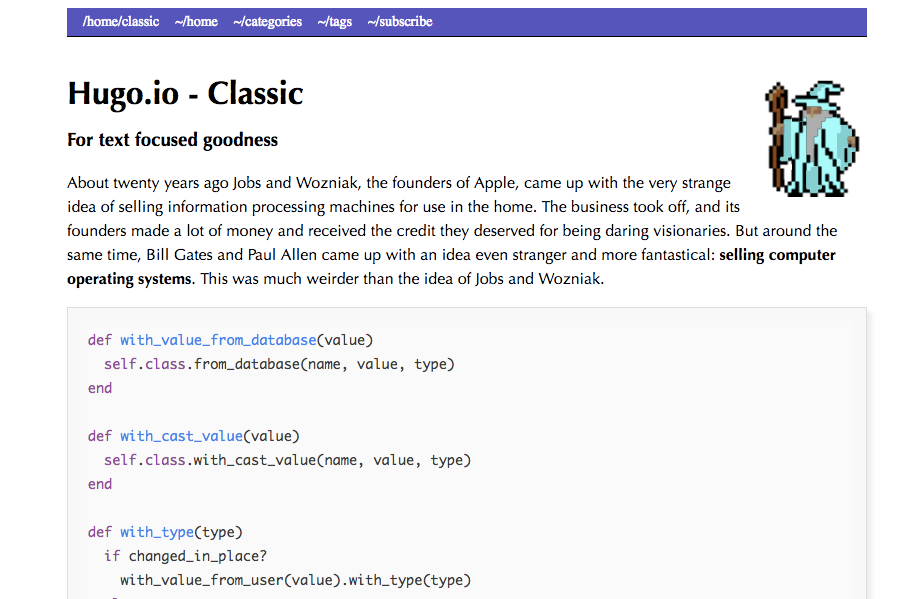Open the ~/subscribe link
900x599 pixels.
[x=399, y=21]
